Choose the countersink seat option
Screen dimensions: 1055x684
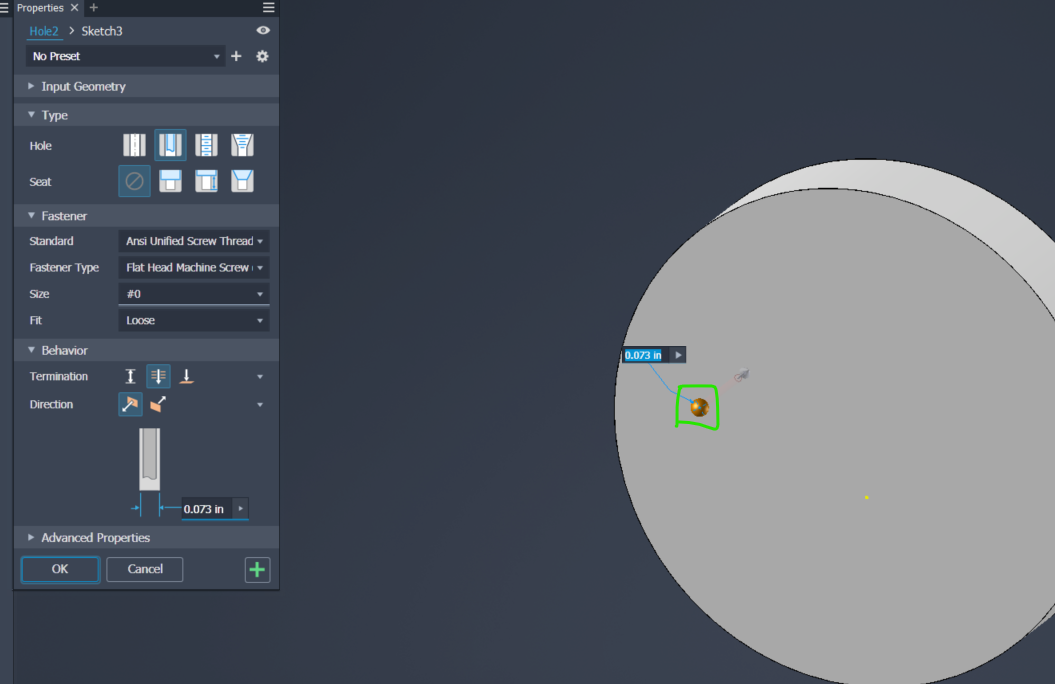point(242,181)
